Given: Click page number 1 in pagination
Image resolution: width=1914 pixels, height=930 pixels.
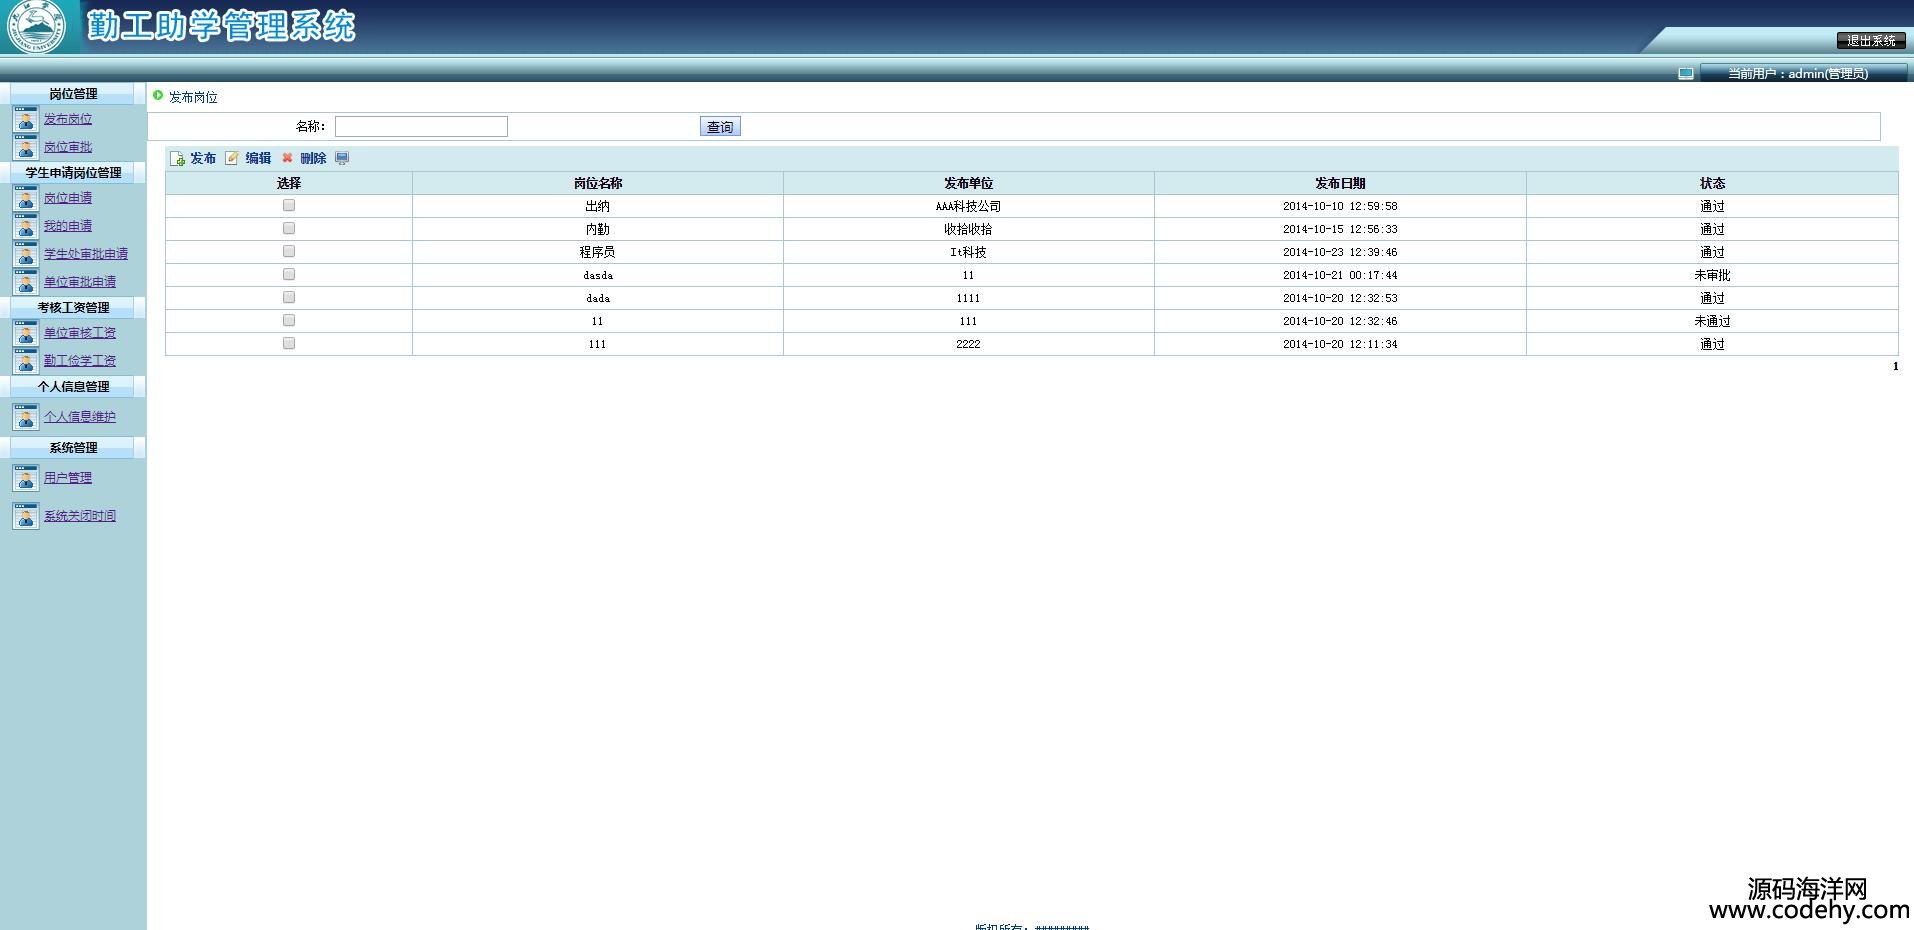Looking at the screenshot, I should pyautogui.click(x=1895, y=366).
